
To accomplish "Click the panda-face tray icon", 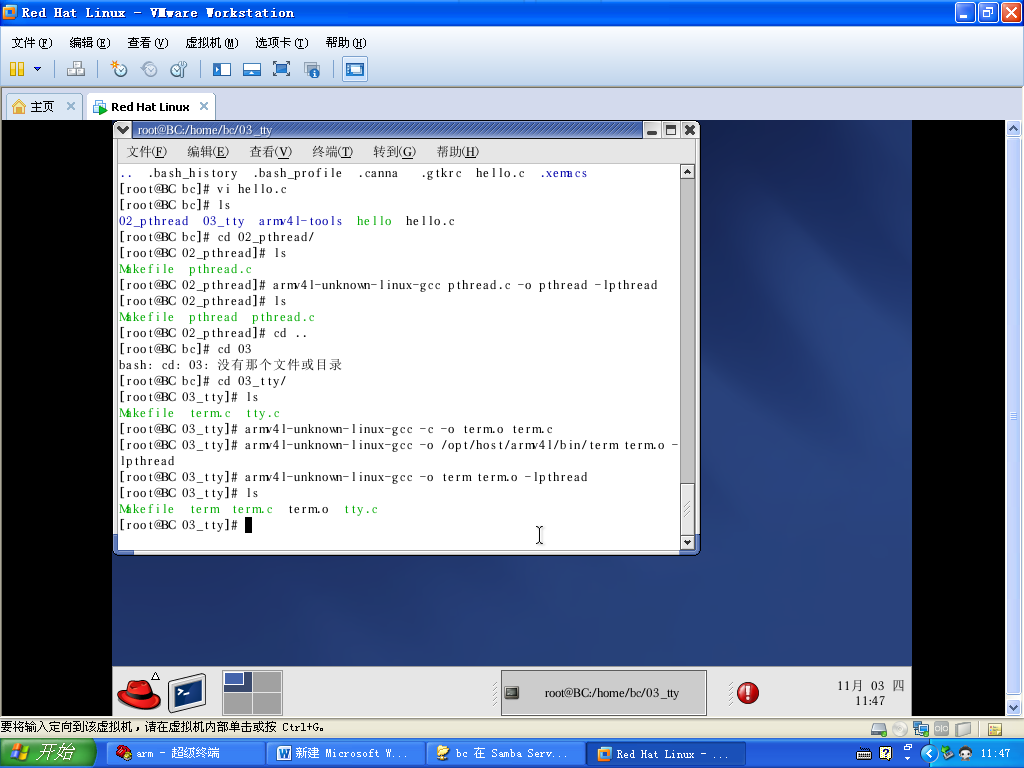I will (x=965, y=754).
